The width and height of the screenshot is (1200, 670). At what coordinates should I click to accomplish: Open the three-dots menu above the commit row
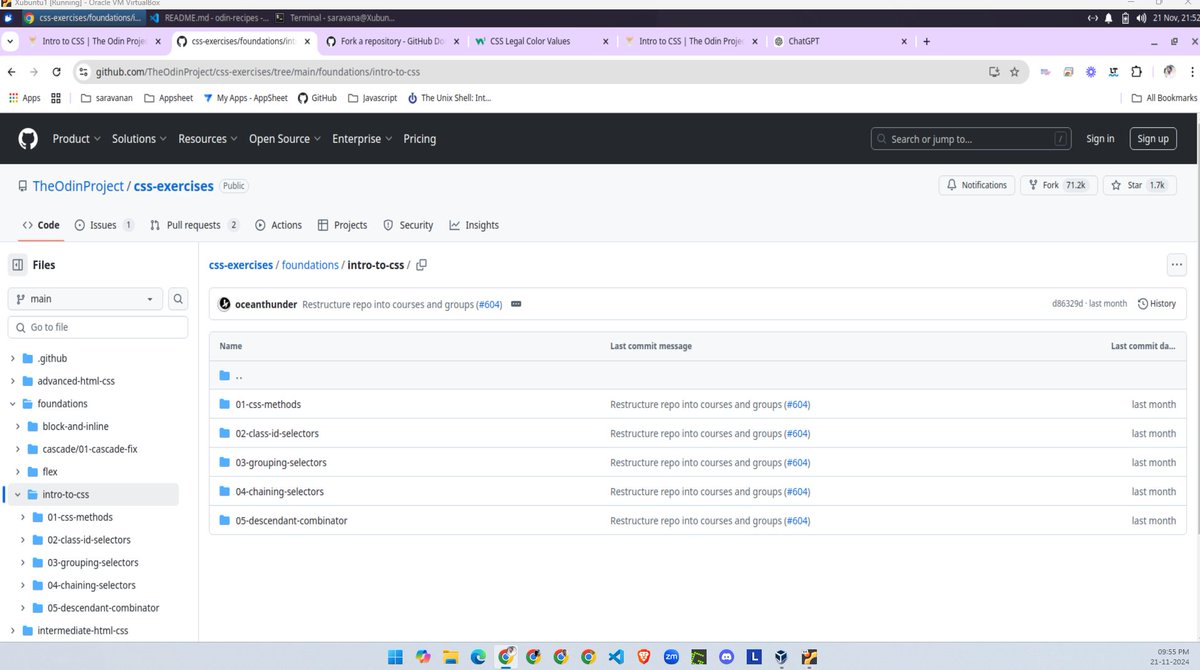coord(1176,265)
